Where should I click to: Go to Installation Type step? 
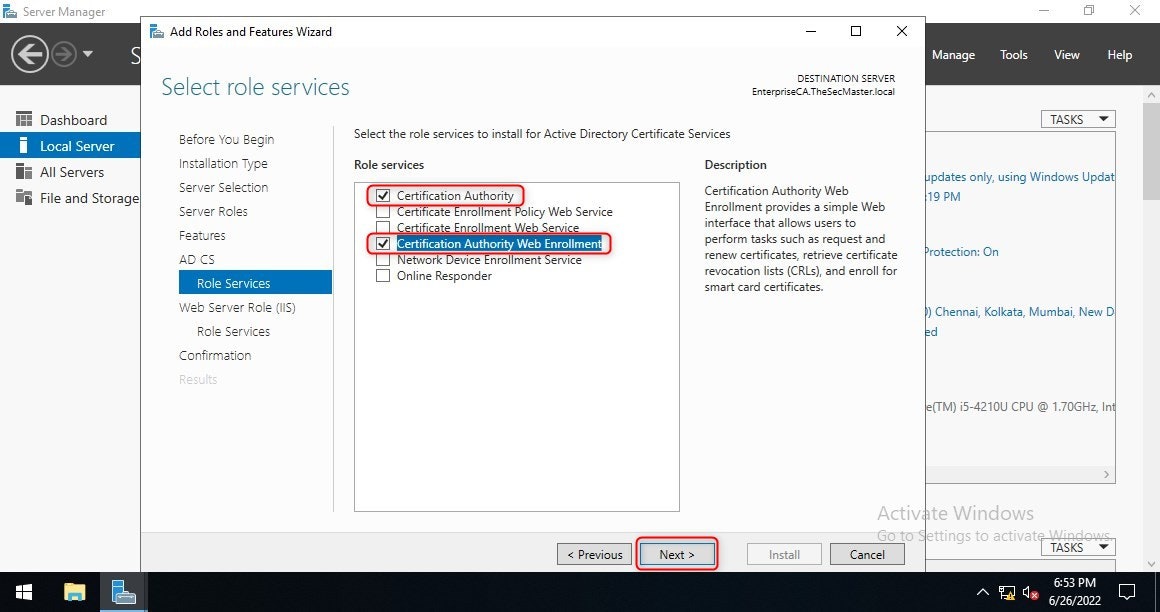(x=223, y=164)
